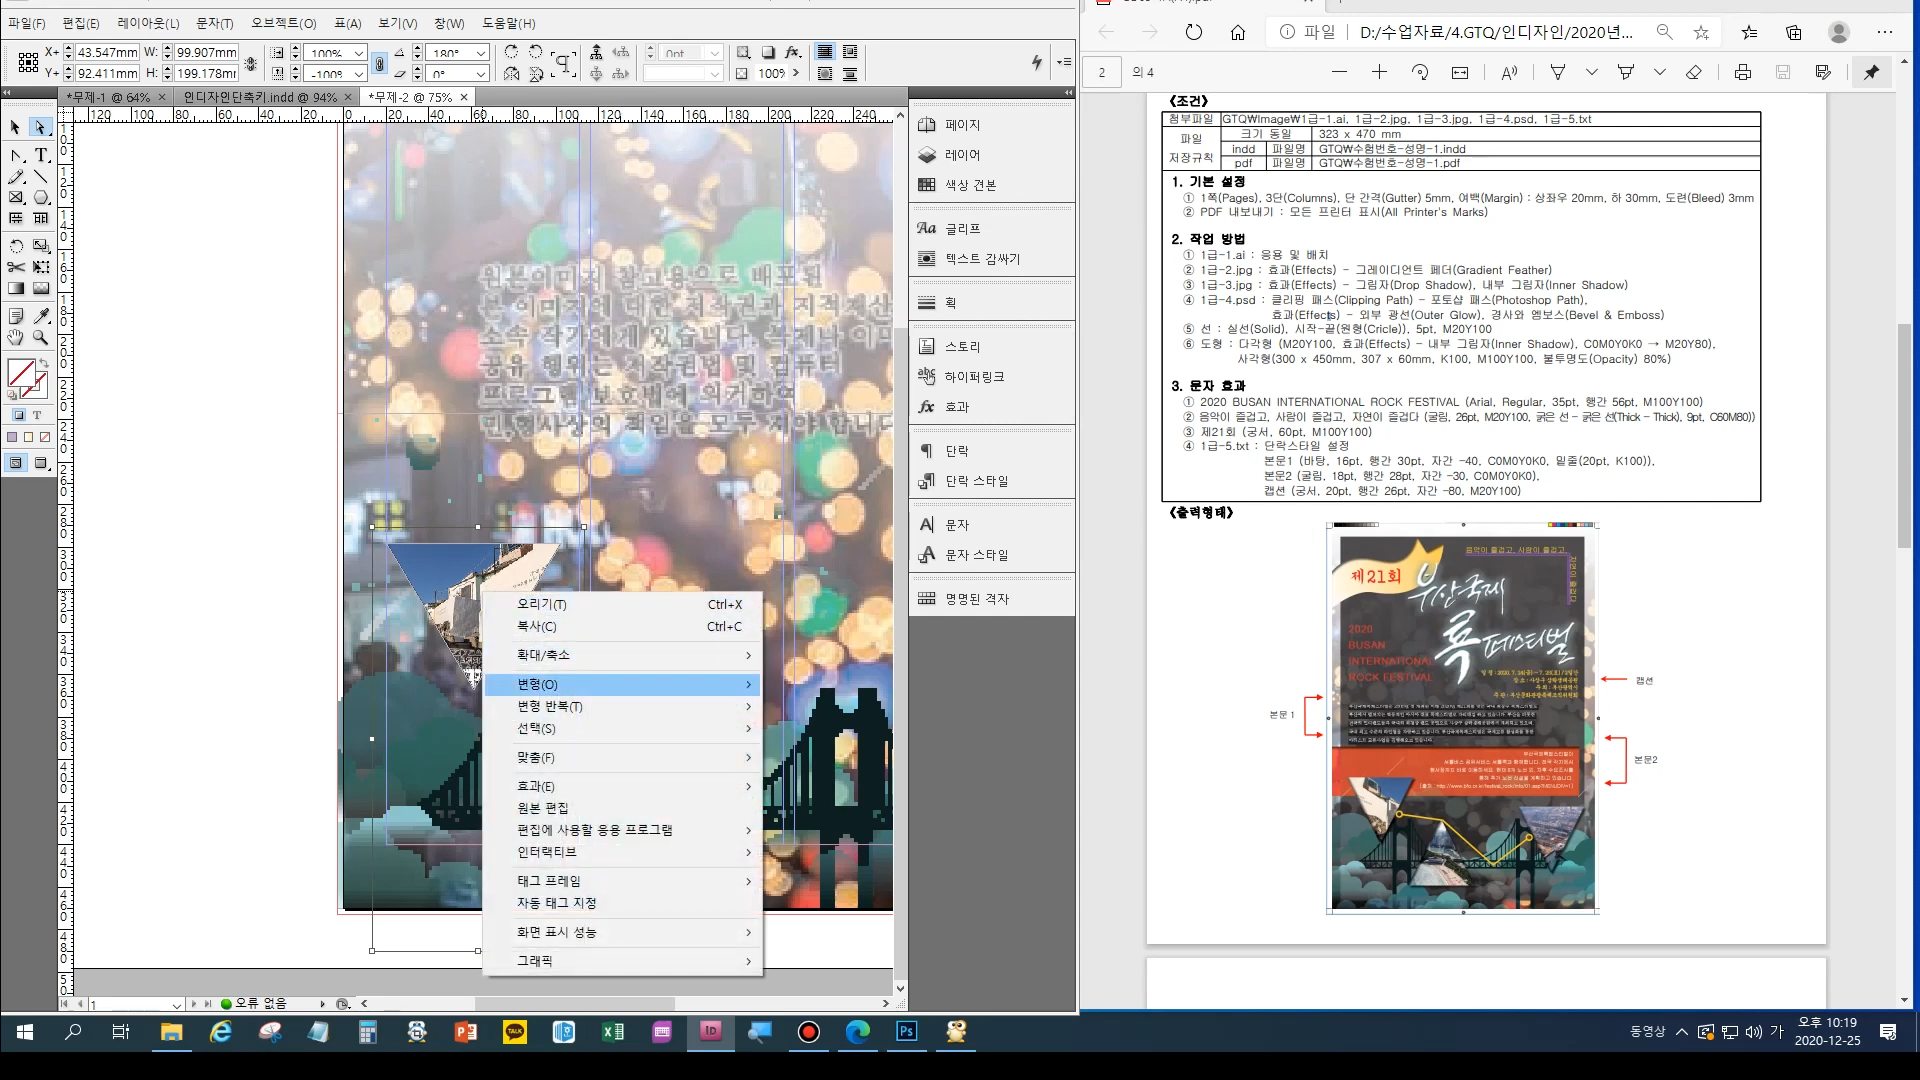The height and width of the screenshot is (1080, 1920).
Task: Open the scale X percentage dropdown
Action: pos(359,53)
